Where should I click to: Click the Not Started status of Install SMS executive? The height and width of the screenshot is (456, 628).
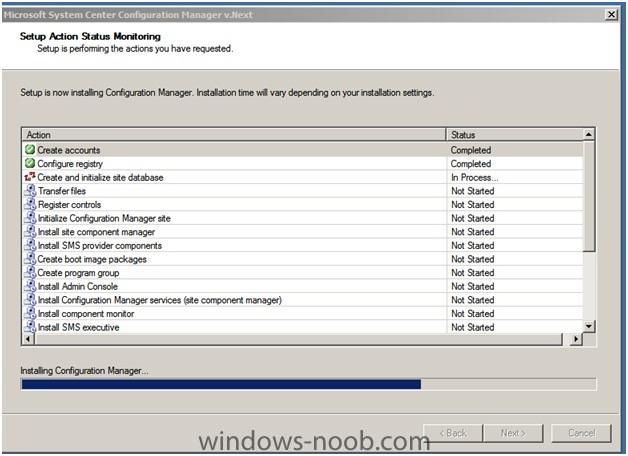pos(473,327)
